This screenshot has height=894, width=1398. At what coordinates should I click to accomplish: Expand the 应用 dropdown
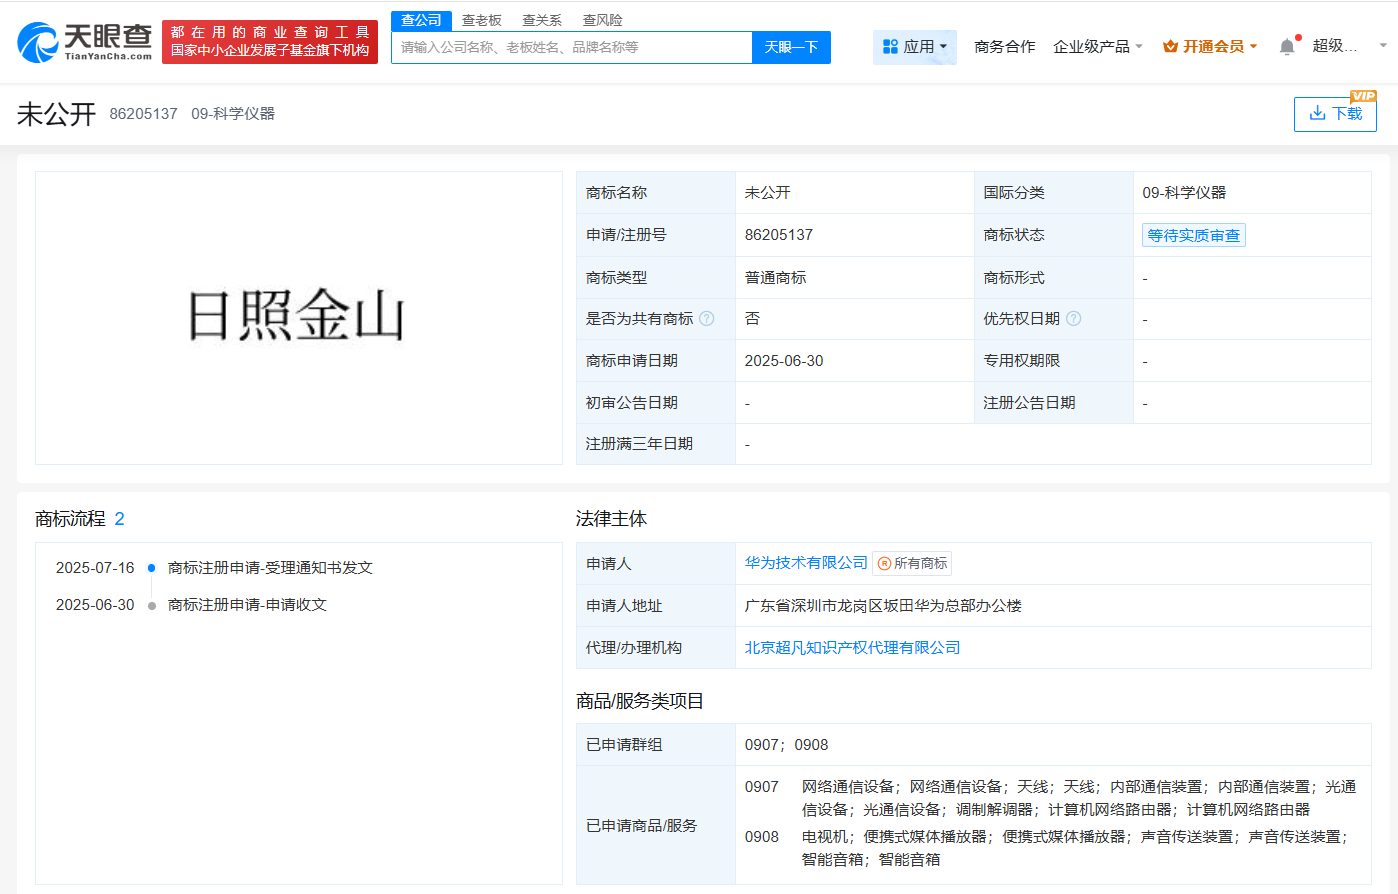[914, 47]
